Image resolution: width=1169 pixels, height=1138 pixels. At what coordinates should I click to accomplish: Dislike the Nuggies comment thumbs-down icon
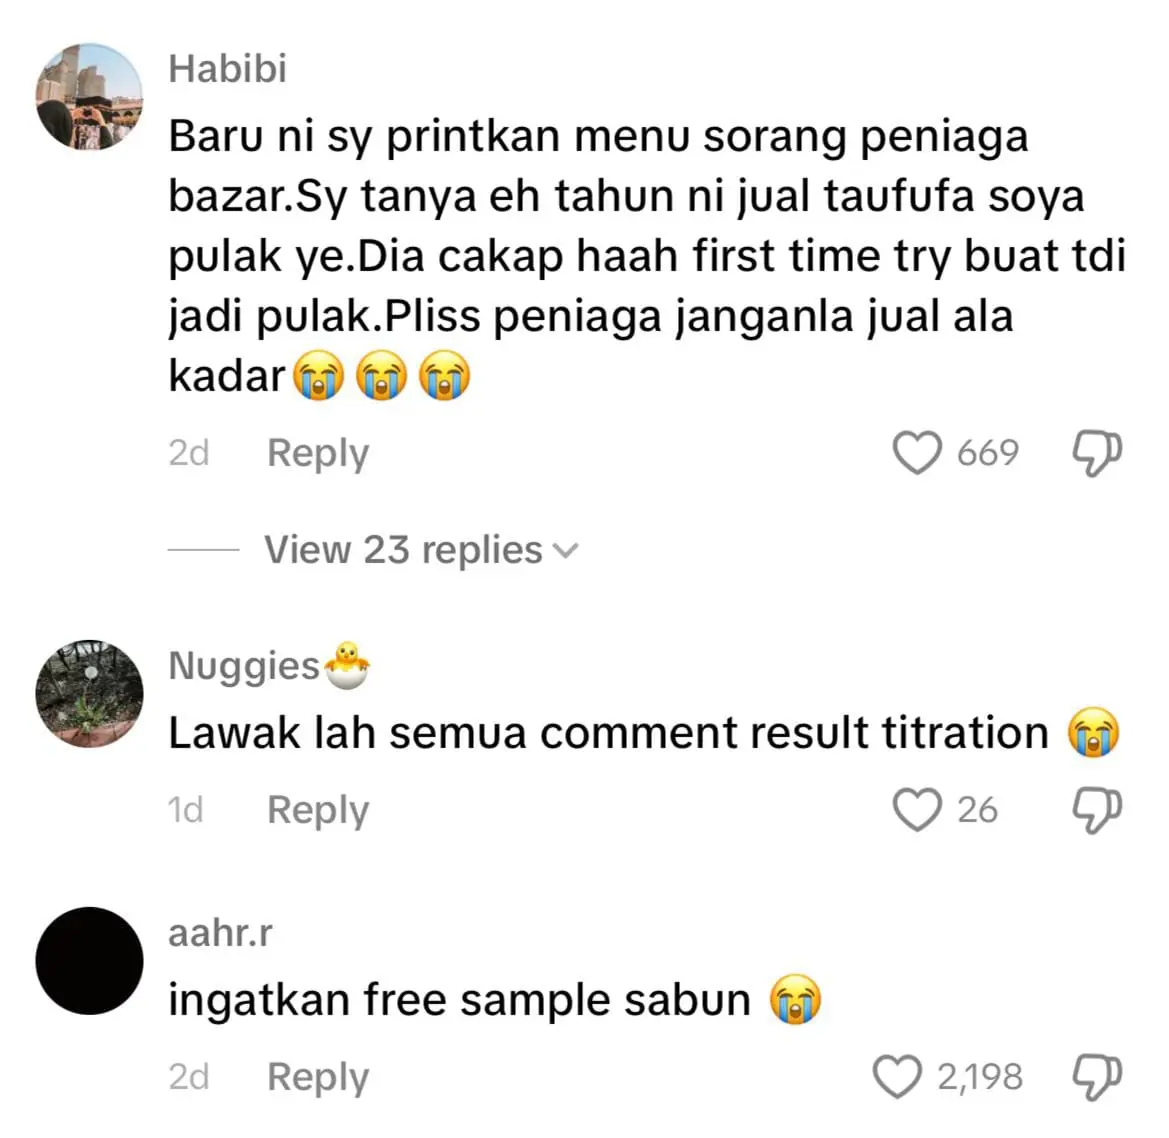(x=1097, y=811)
